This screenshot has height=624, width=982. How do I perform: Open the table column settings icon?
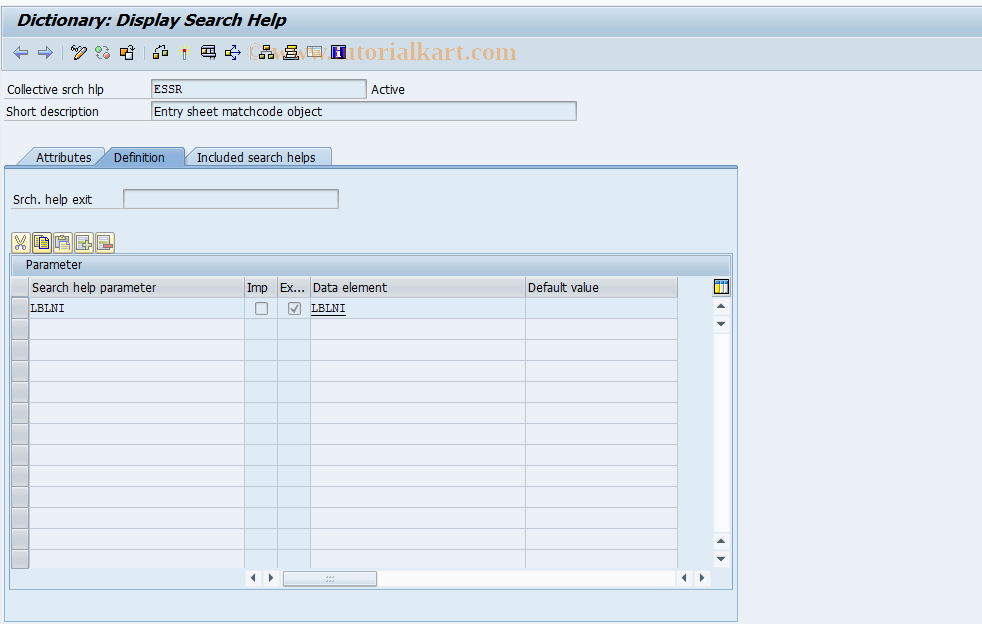(721, 287)
